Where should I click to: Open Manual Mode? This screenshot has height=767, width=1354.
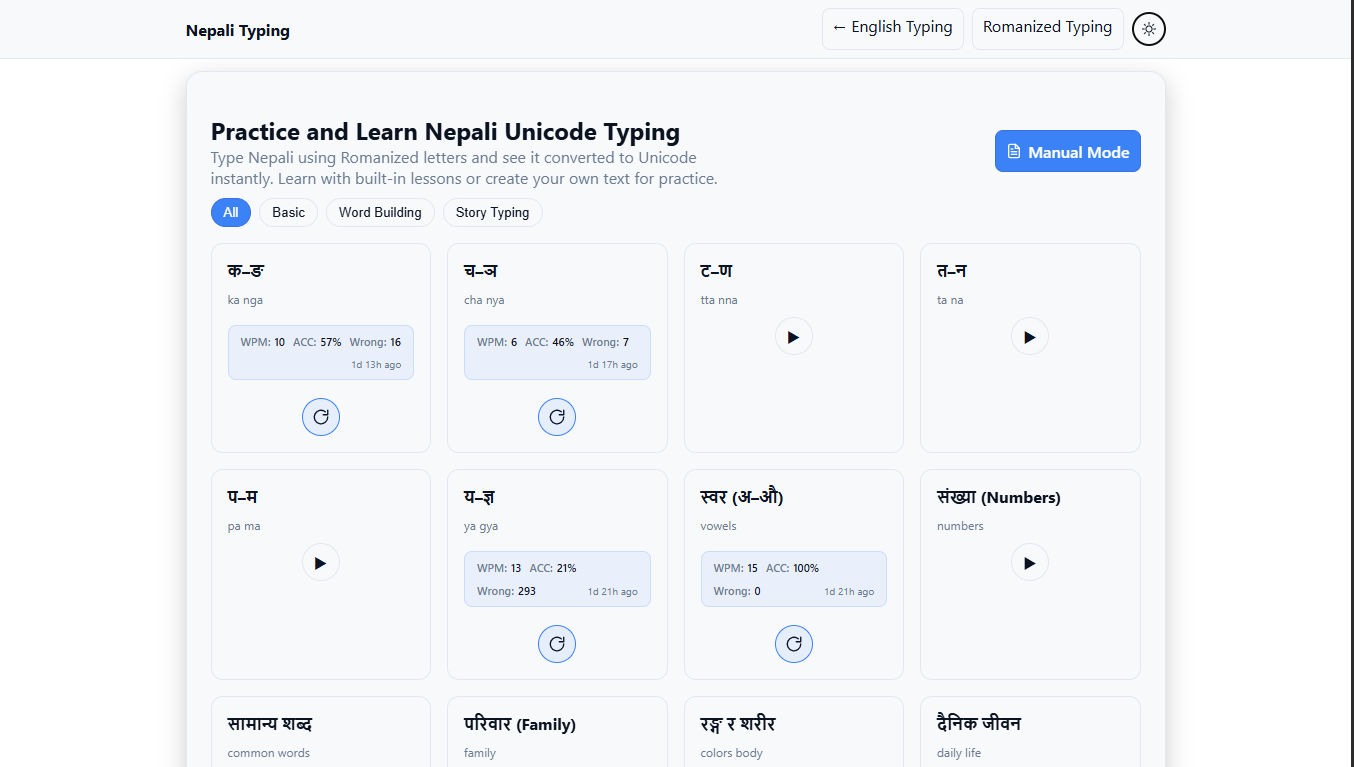coord(1067,151)
